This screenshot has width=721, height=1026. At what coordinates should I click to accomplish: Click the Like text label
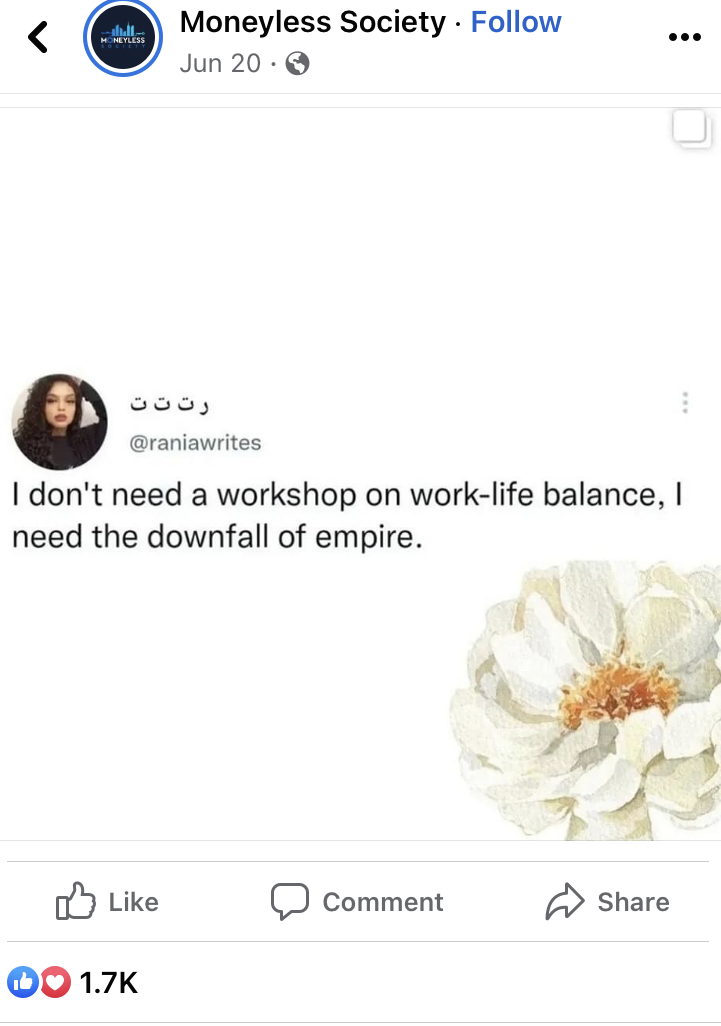pyautogui.click(x=133, y=902)
